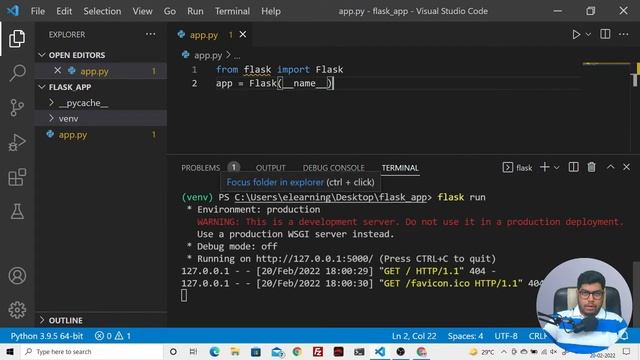Click folder path in terminal prompt

point(331,197)
